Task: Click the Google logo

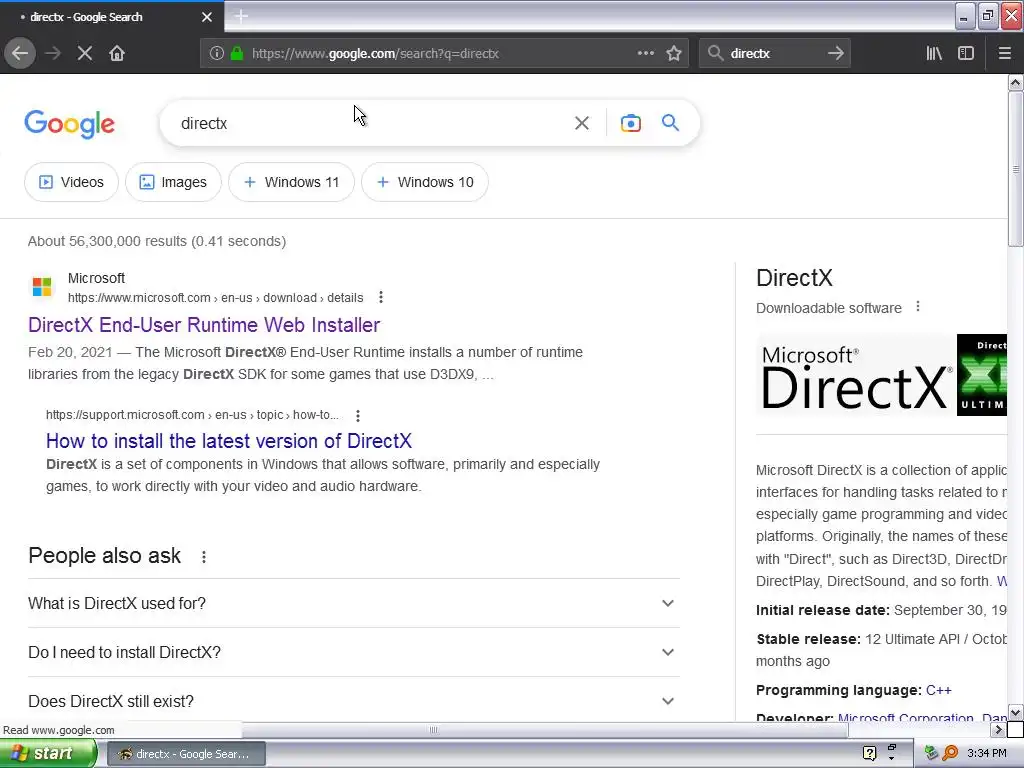Action: click(69, 124)
